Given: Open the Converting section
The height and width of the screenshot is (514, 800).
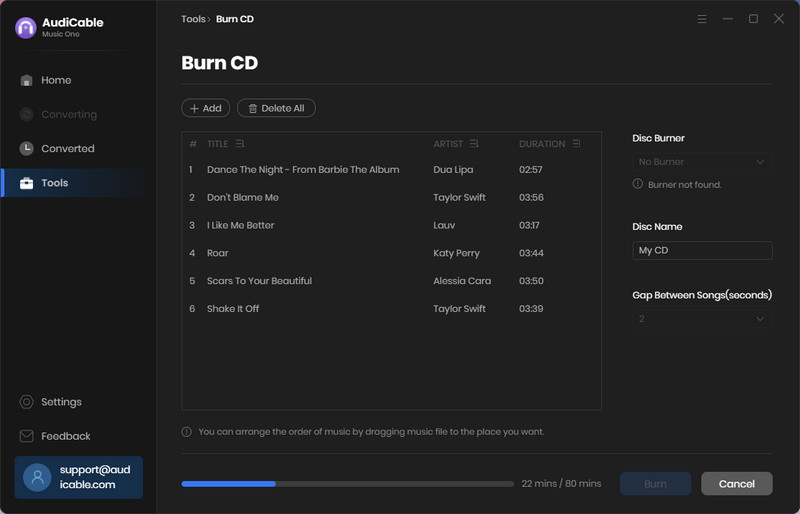Looking at the screenshot, I should (69, 114).
